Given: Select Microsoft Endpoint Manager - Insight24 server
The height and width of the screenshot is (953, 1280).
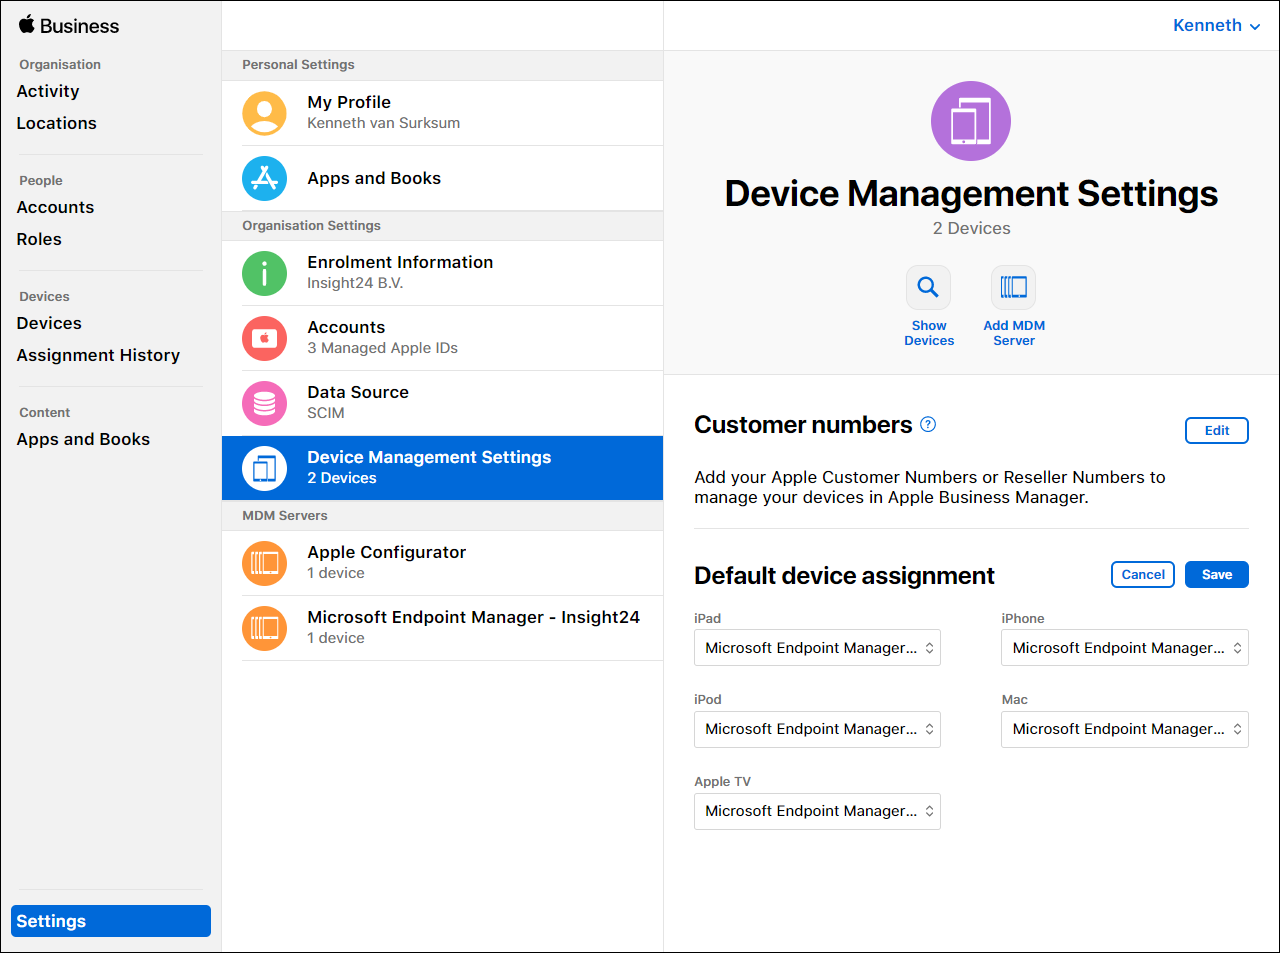Looking at the screenshot, I should coord(442,628).
